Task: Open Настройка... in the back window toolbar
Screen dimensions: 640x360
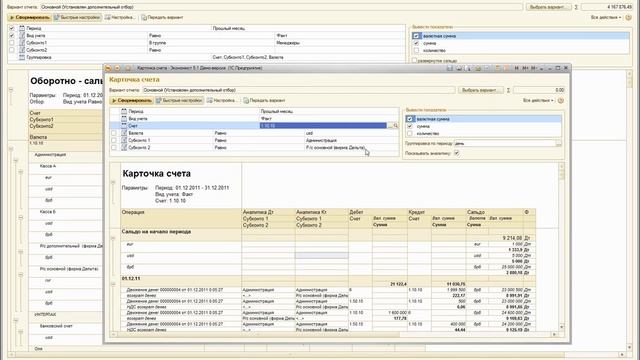Action: 120,18
